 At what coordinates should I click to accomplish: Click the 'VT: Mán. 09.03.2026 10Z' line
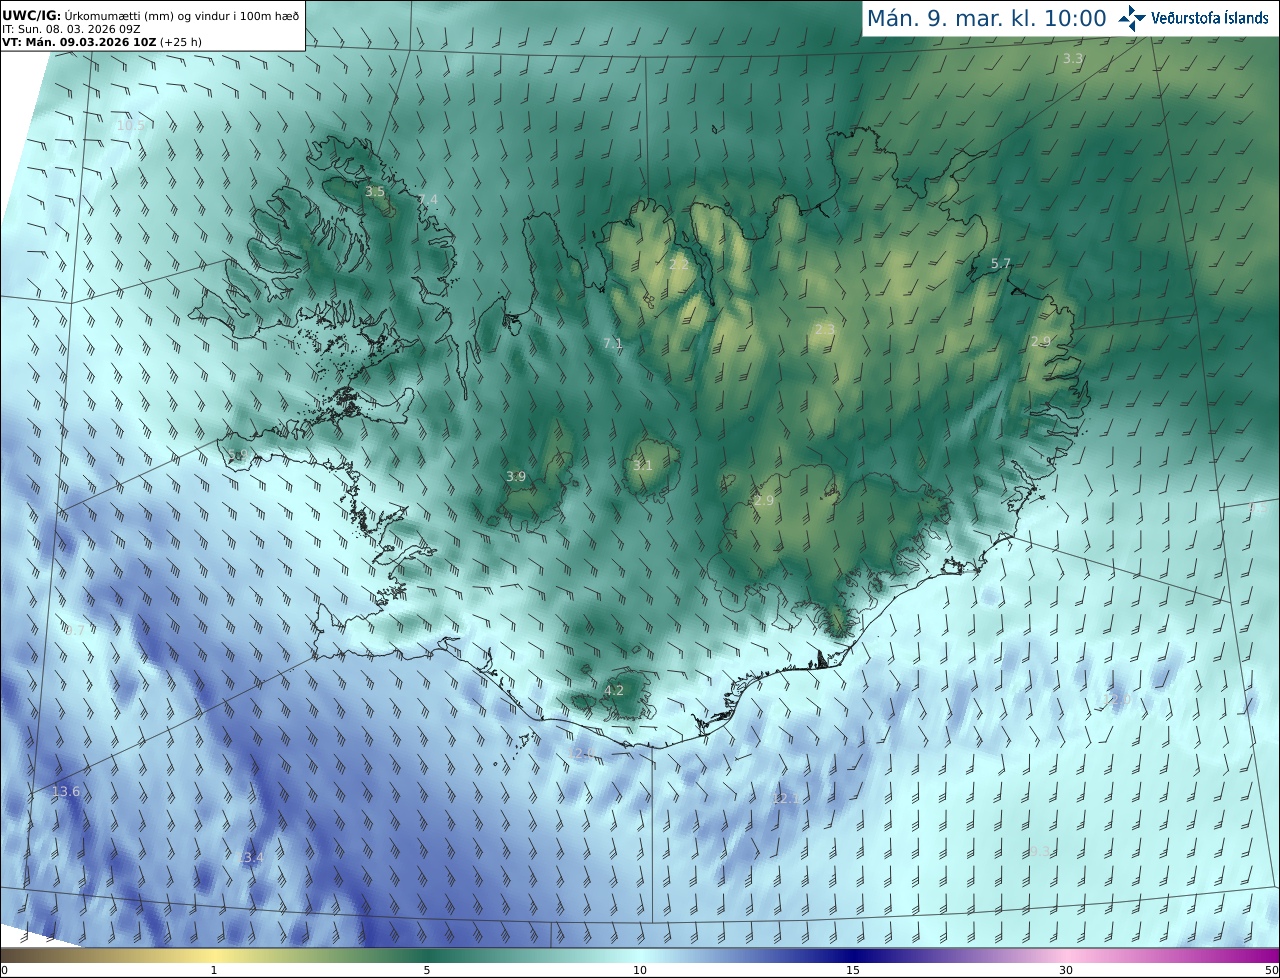[x=102, y=42]
